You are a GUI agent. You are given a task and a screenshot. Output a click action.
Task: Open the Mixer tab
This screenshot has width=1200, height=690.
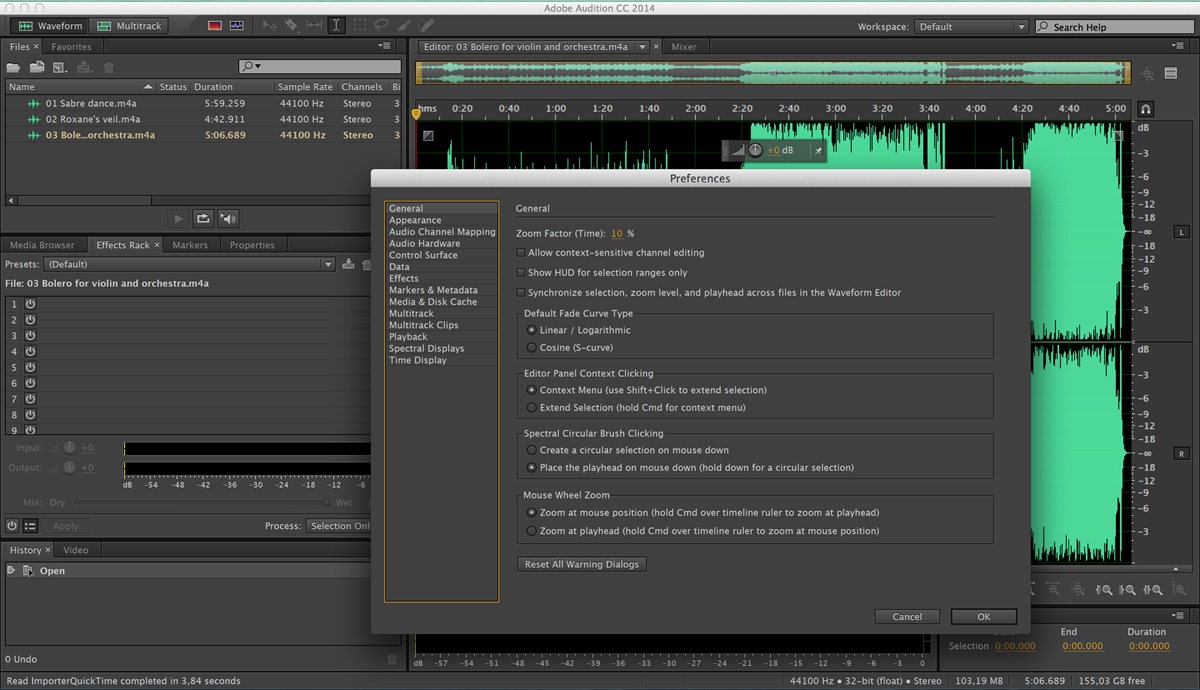pyautogui.click(x=684, y=47)
